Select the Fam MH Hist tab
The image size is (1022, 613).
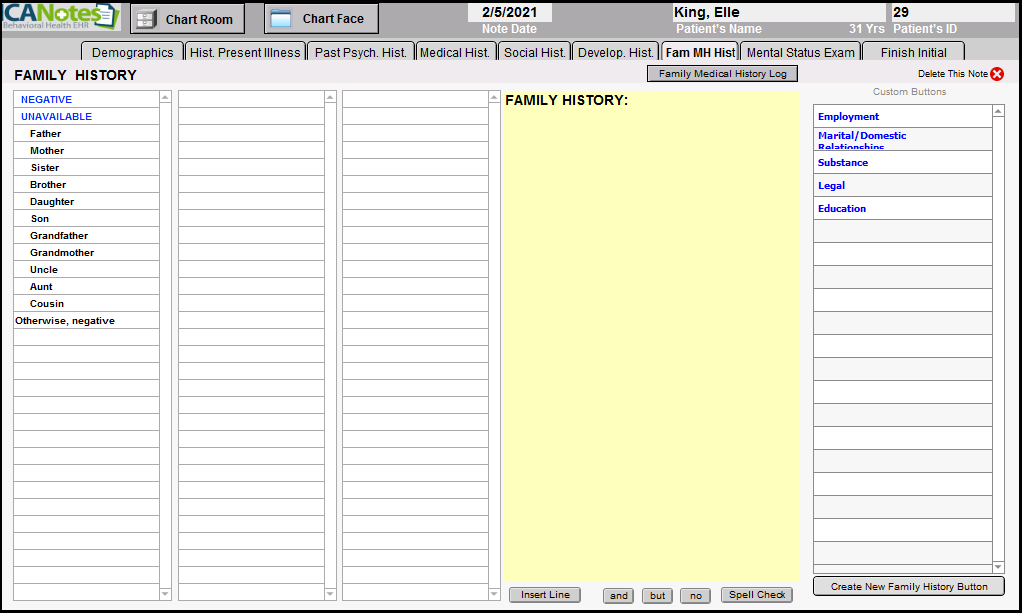coord(700,52)
